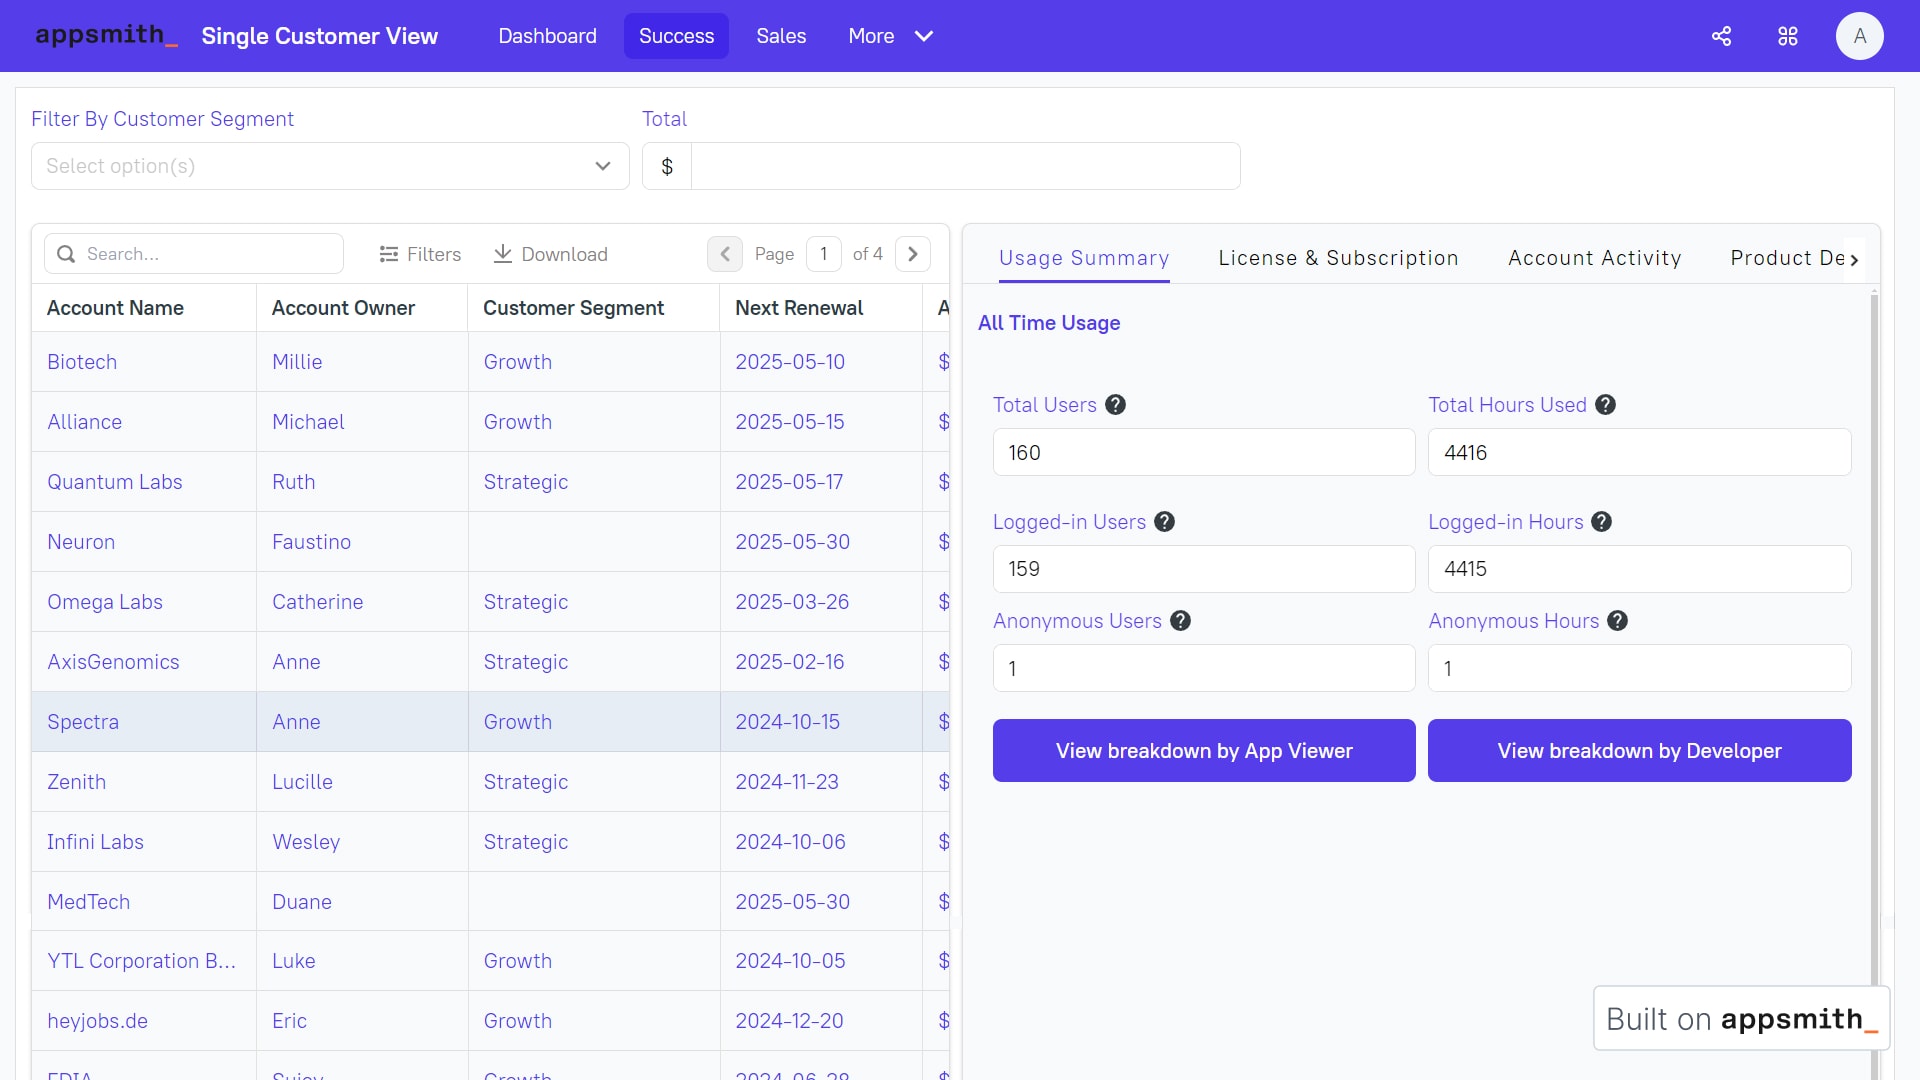Click View breakdown by App Viewer

1204,750
